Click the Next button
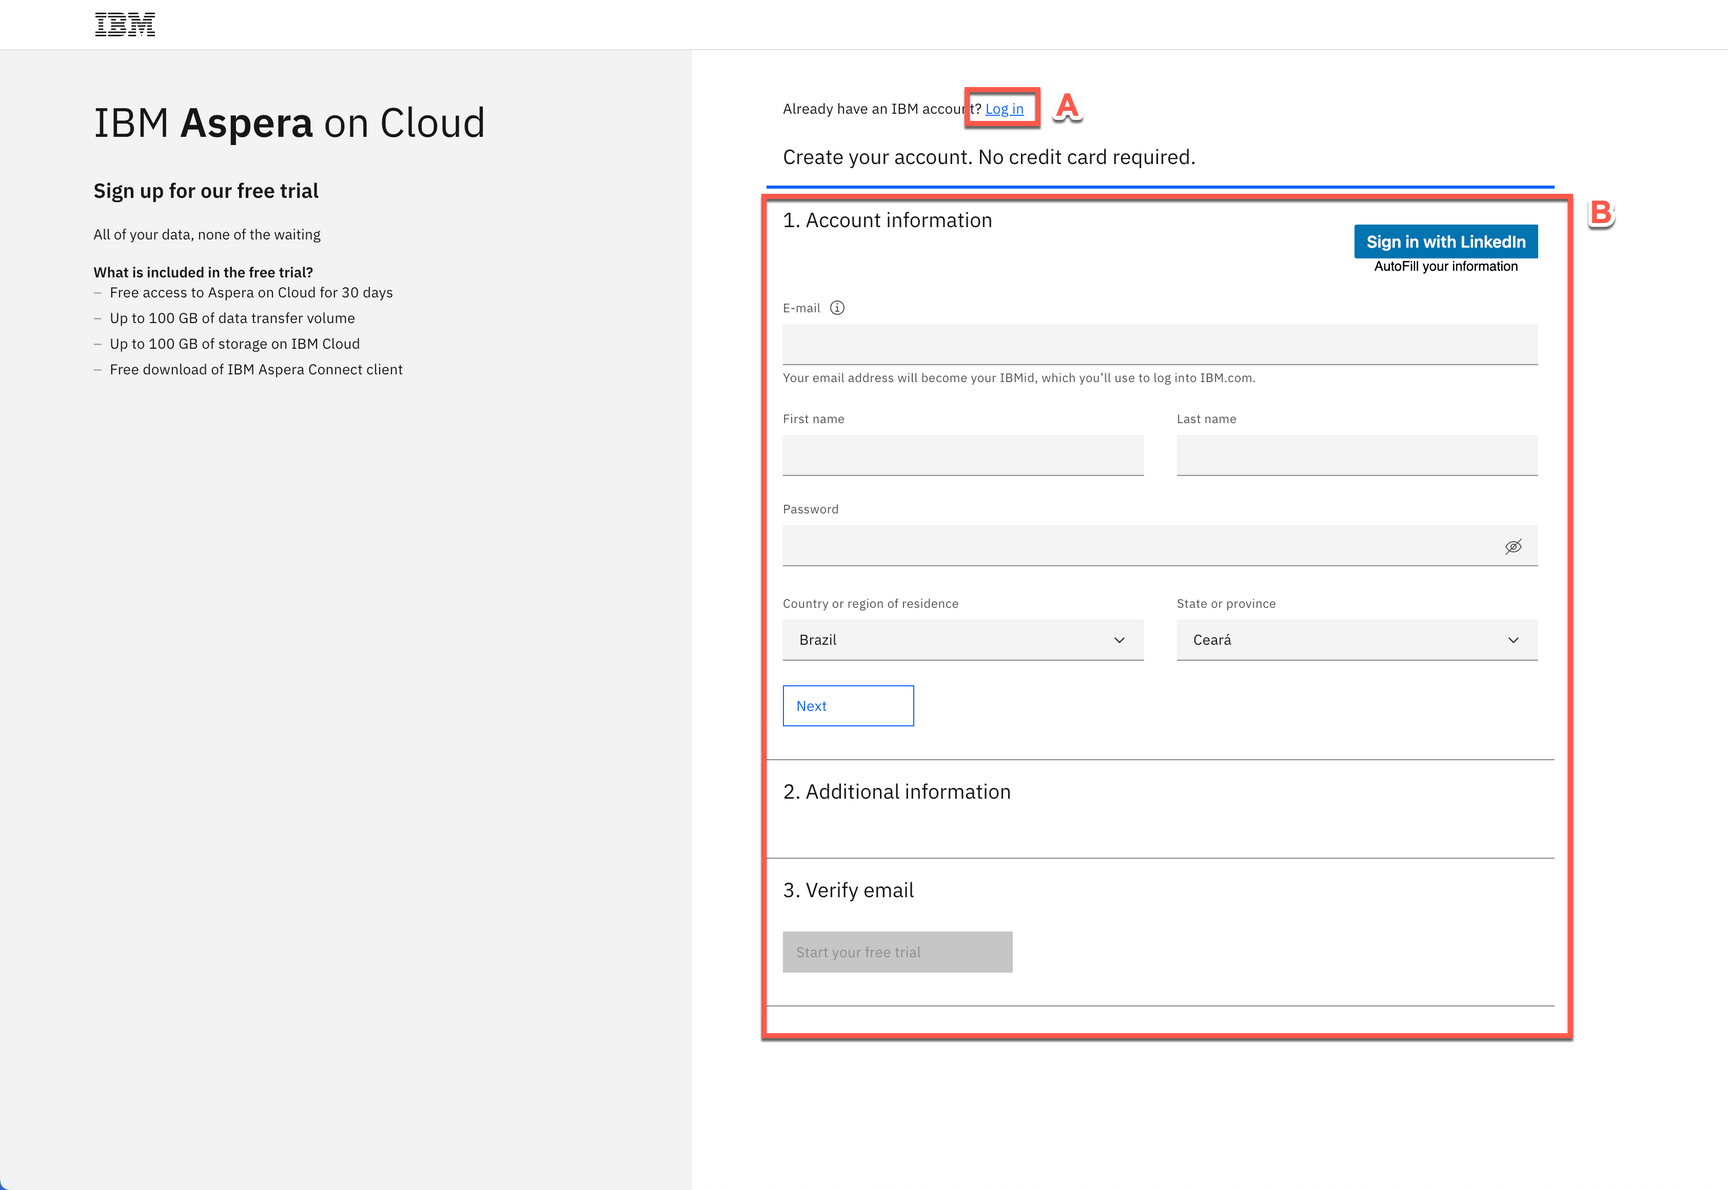 tap(848, 705)
